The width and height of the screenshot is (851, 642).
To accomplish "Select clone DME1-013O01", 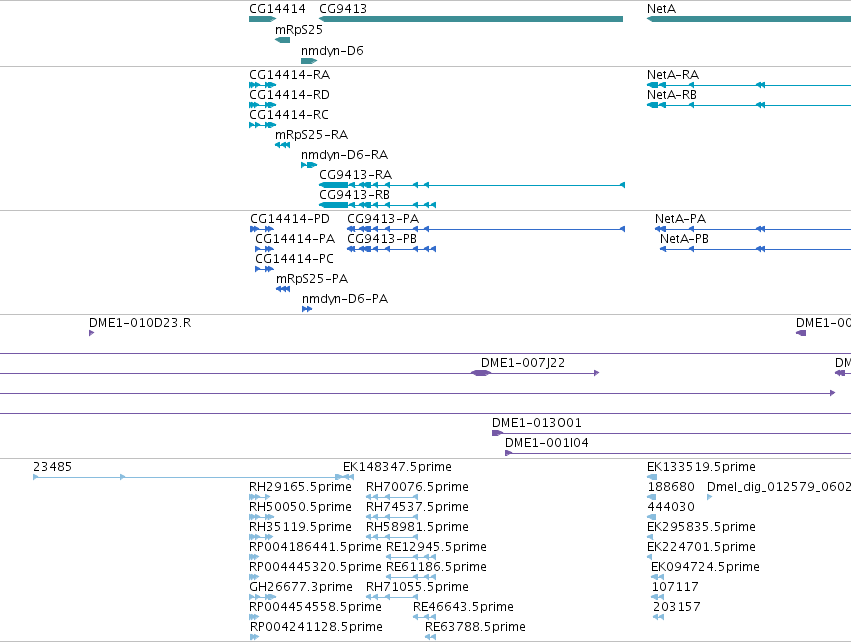I will pos(537,423).
